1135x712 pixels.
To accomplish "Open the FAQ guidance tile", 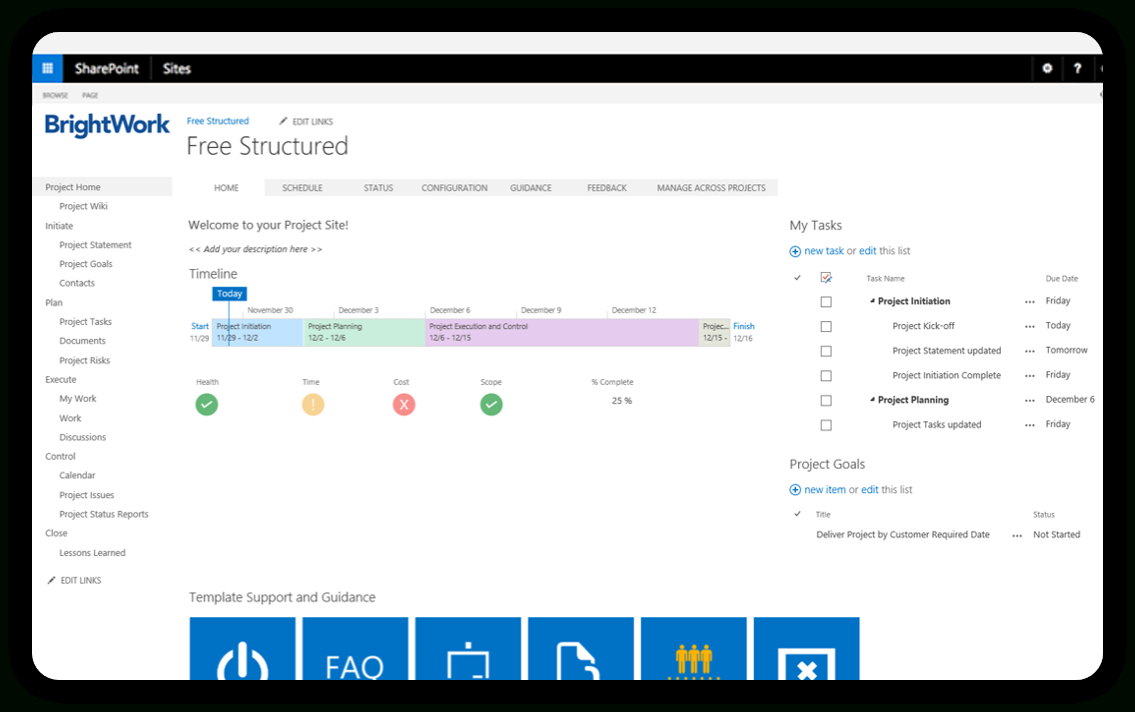I will [x=355, y=648].
